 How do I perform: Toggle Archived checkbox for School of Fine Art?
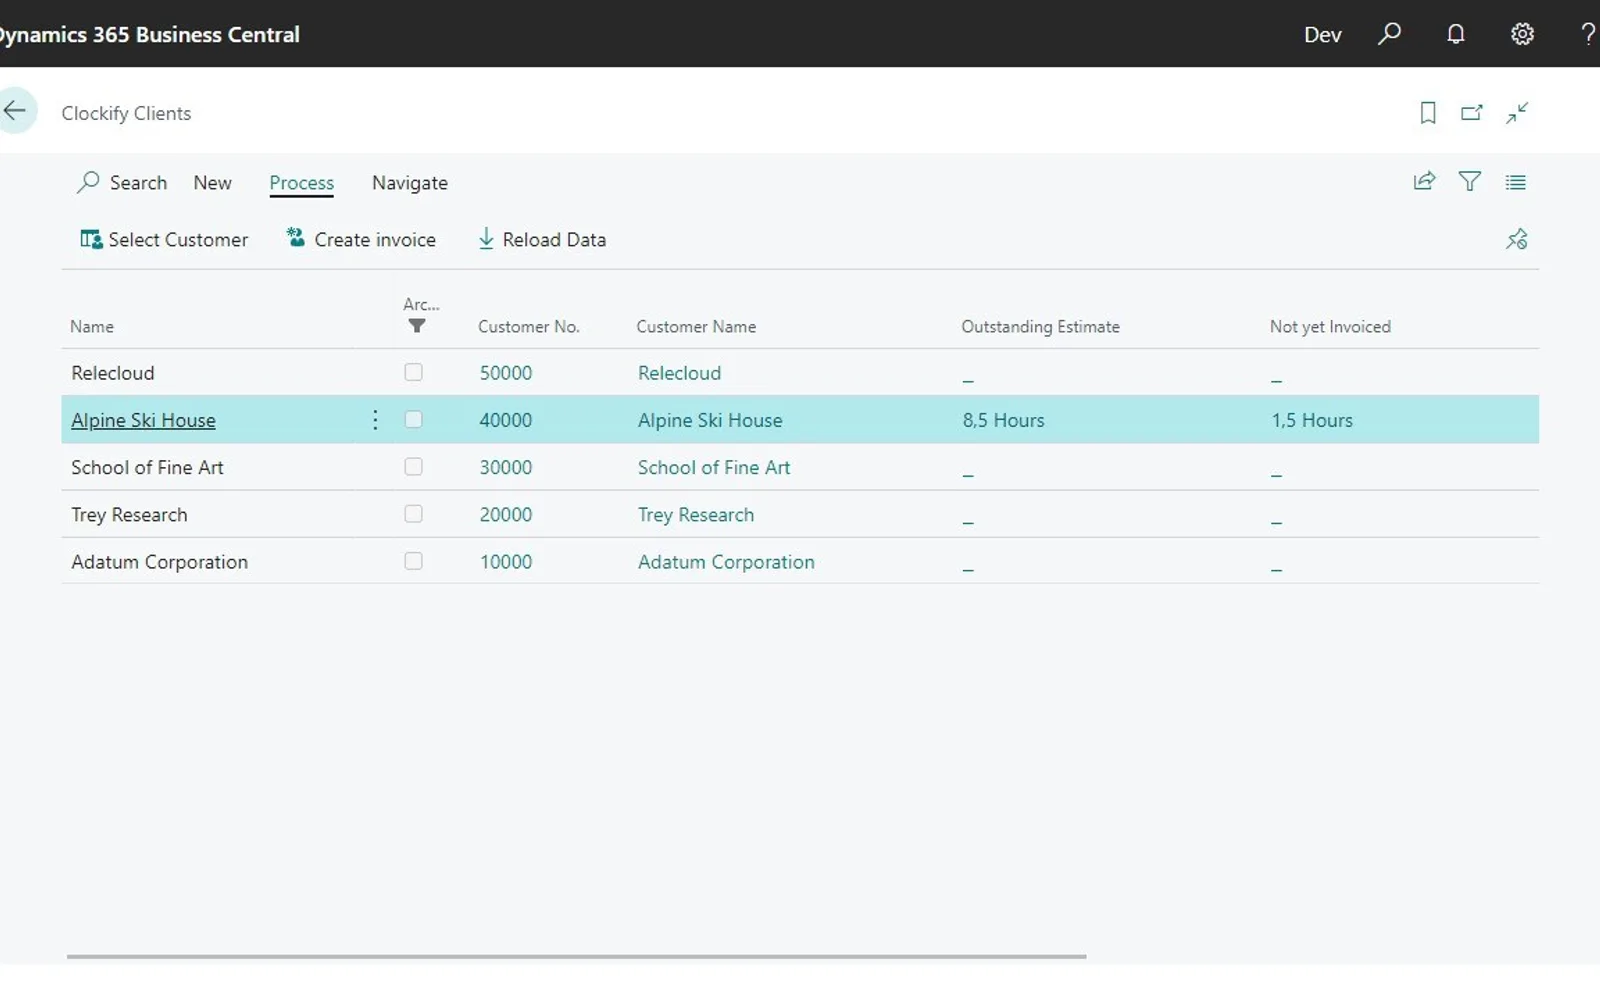click(x=413, y=467)
